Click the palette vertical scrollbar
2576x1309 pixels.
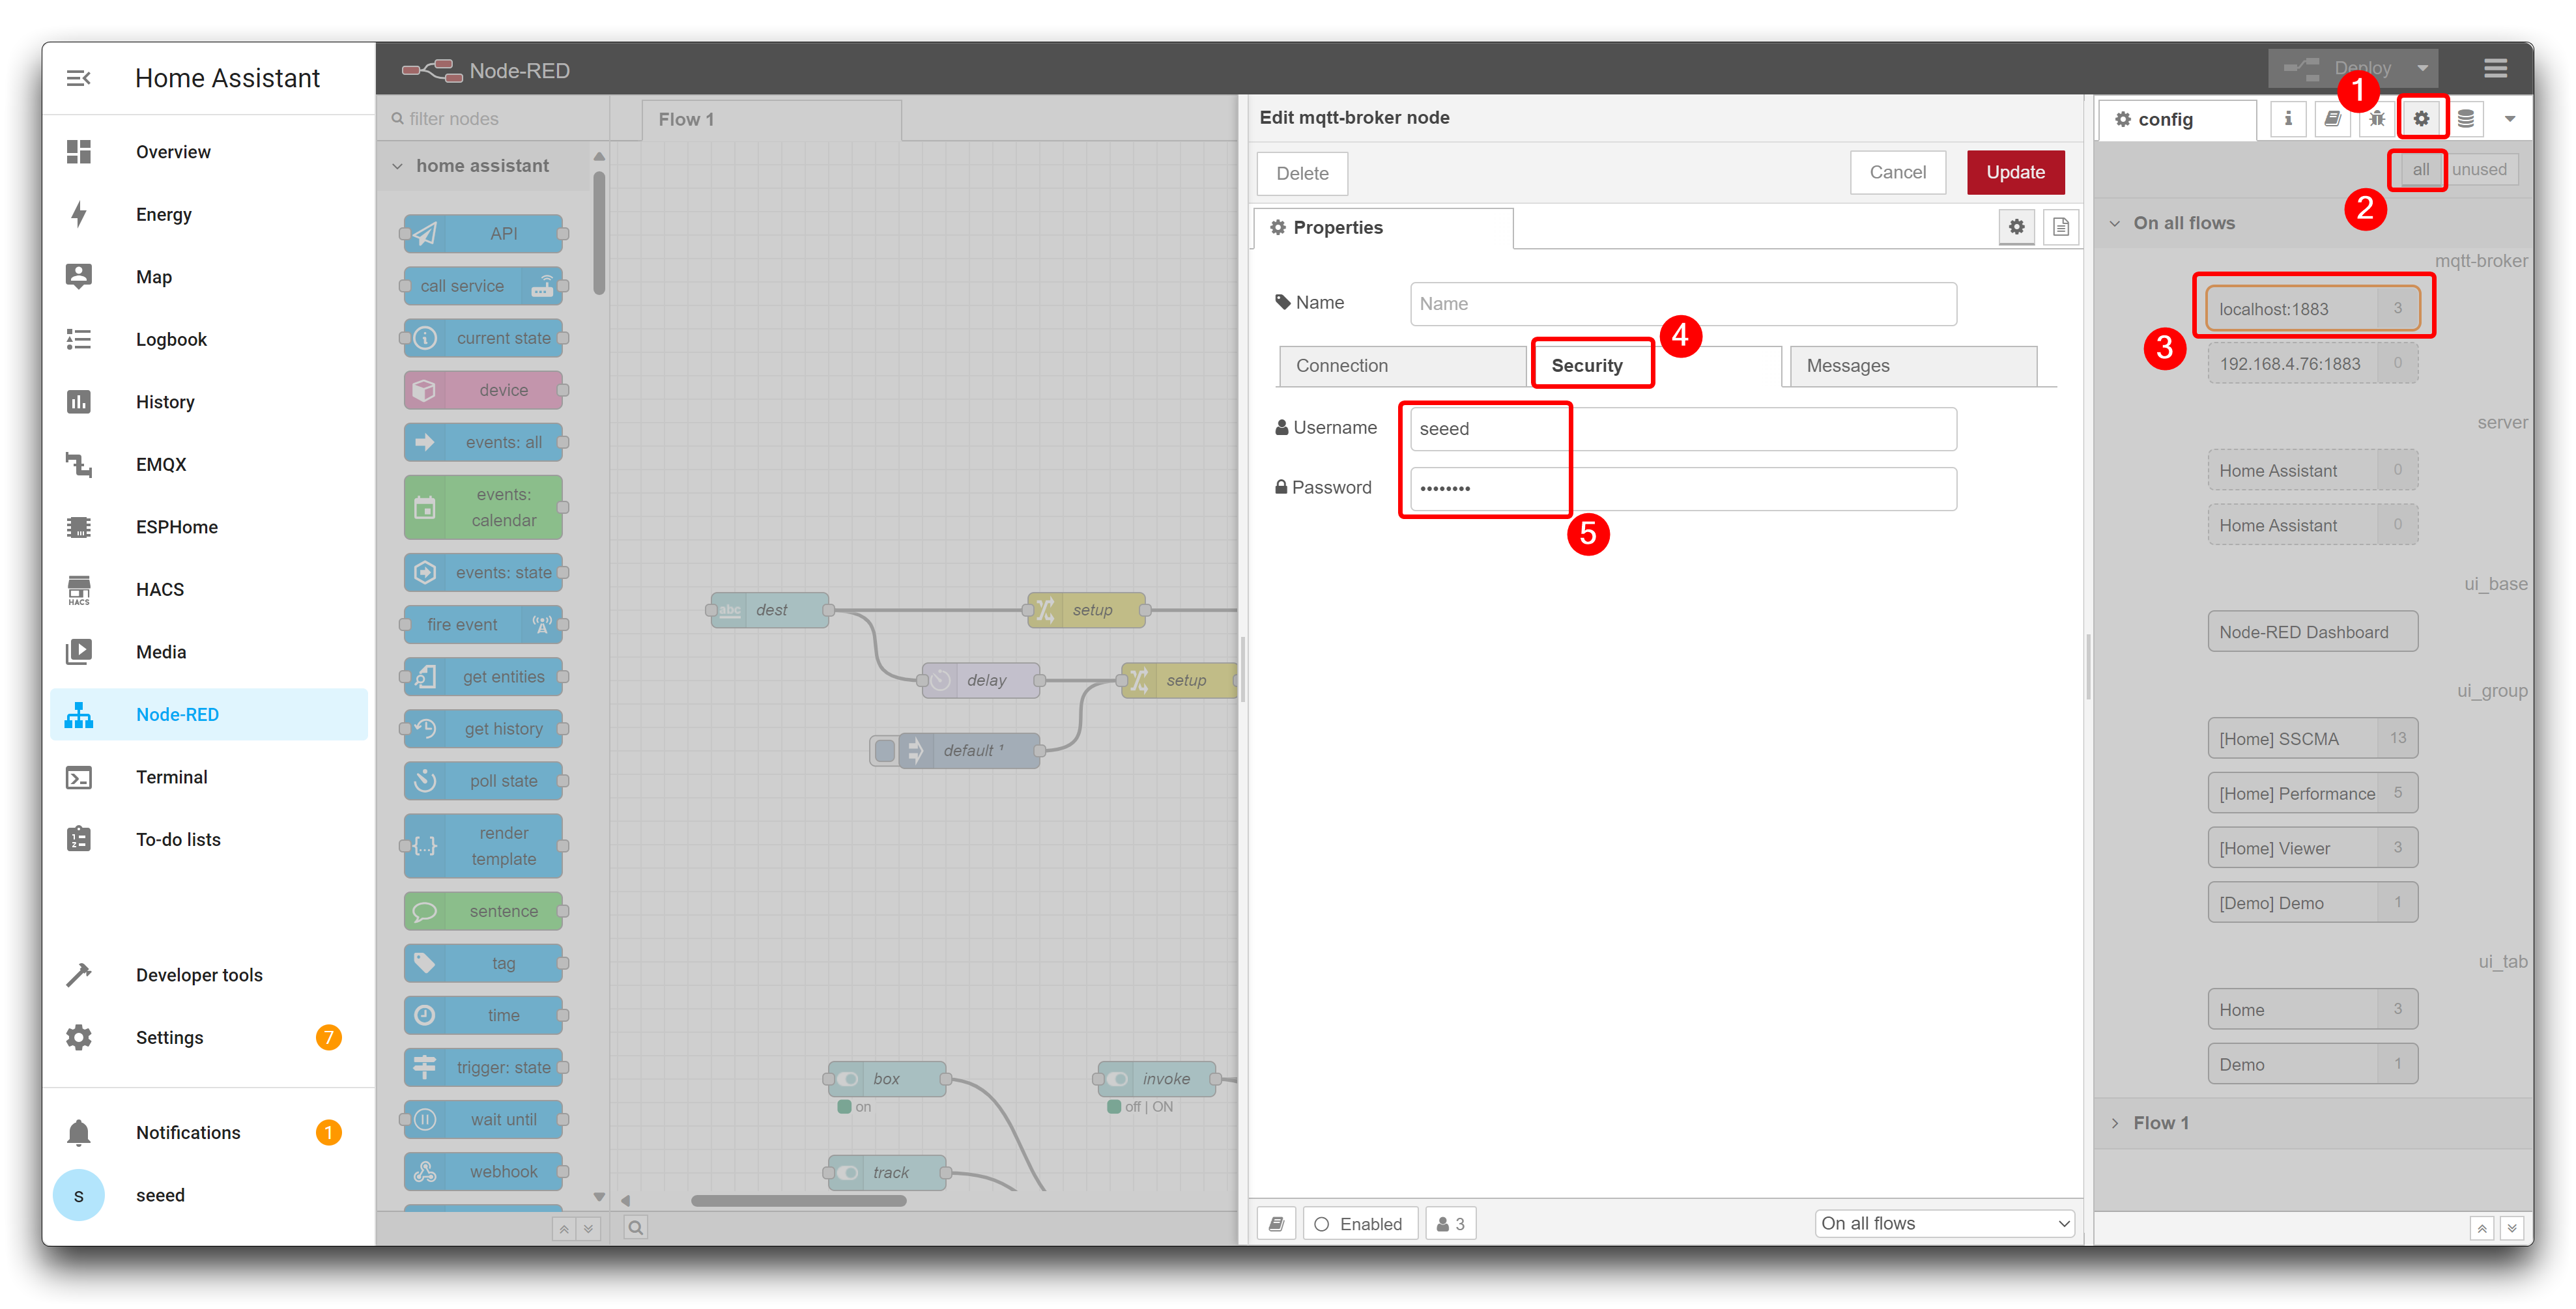coord(599,234)
